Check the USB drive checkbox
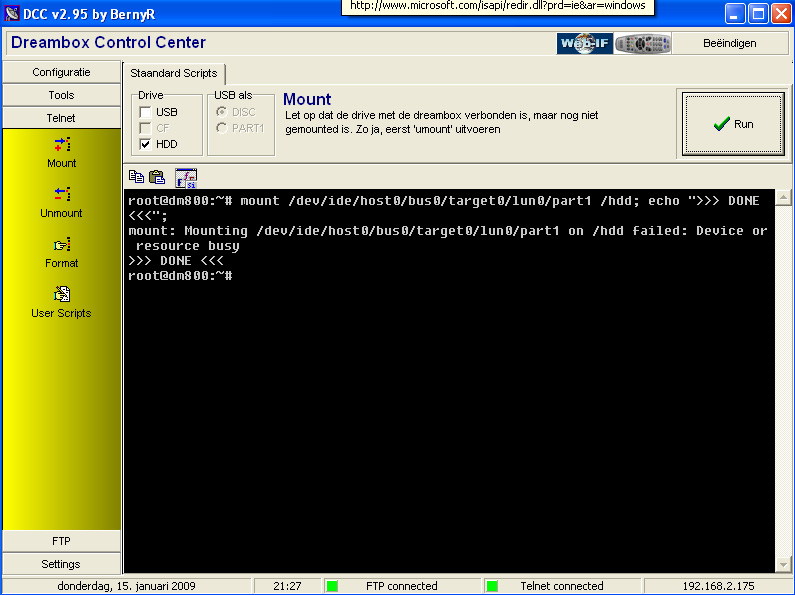795x595 pixels. pyautogui.click(x=146, y=112)
